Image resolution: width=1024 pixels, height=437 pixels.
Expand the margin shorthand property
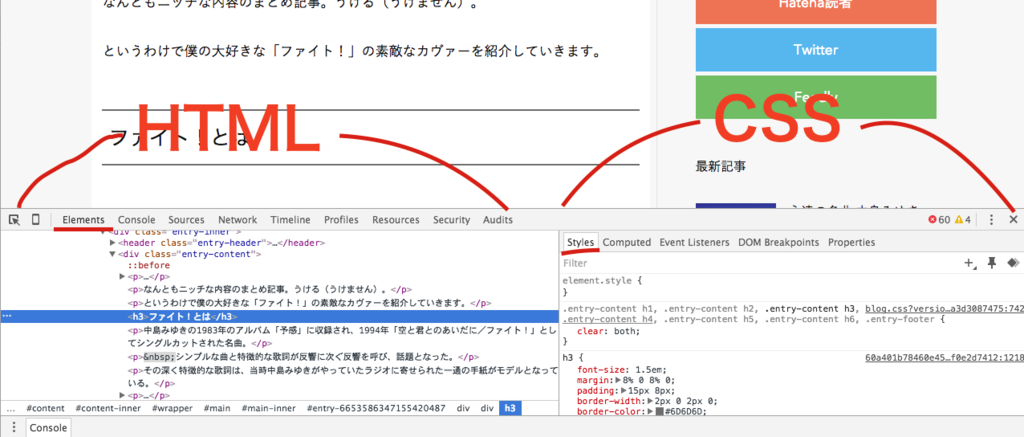point(619,380)
